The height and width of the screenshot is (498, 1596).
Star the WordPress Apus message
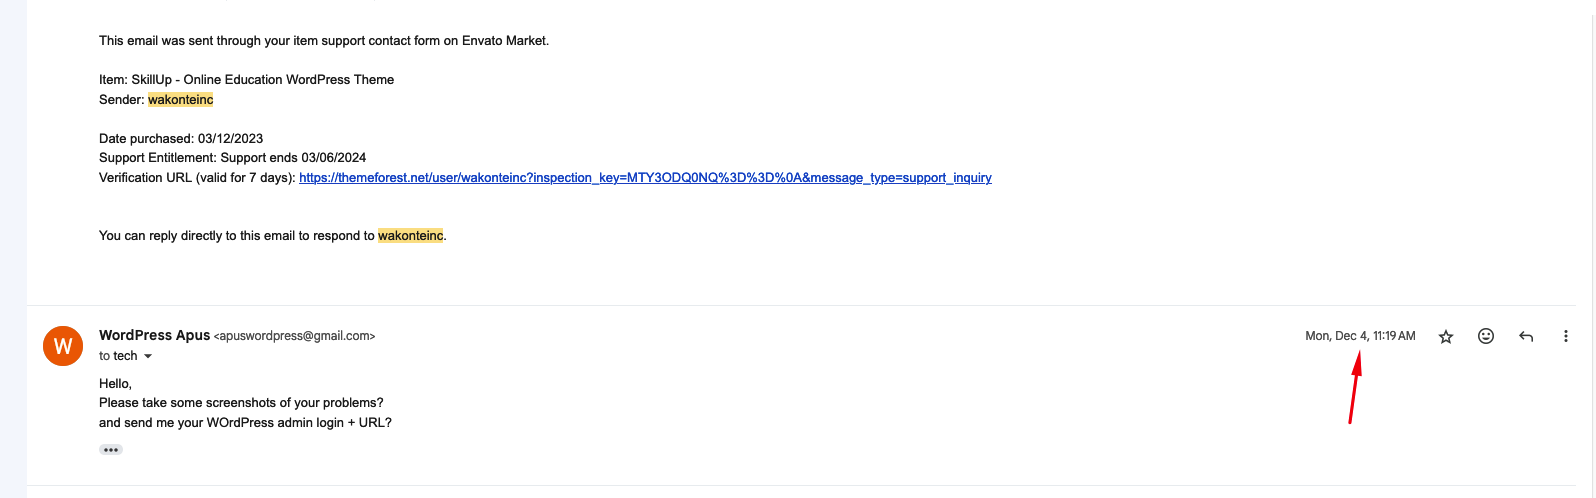[1445, 337]
